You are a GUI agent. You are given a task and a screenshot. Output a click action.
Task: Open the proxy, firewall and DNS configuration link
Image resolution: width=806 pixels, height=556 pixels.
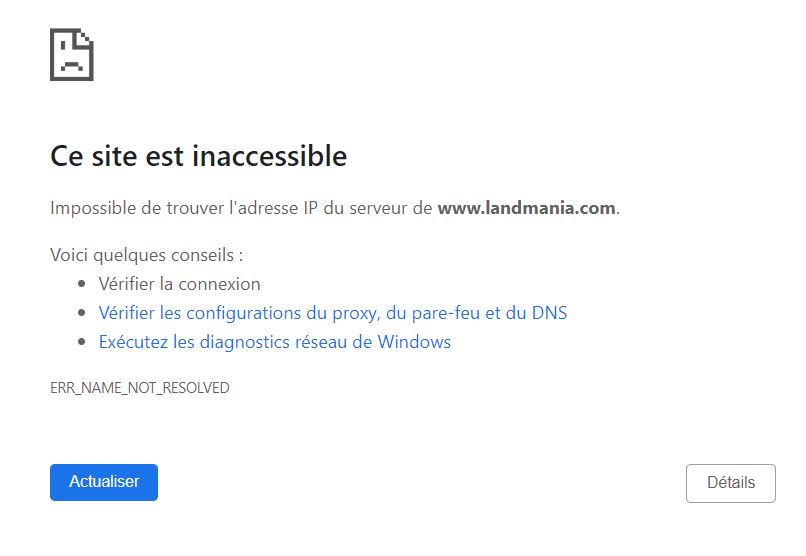tap(332, 313)
